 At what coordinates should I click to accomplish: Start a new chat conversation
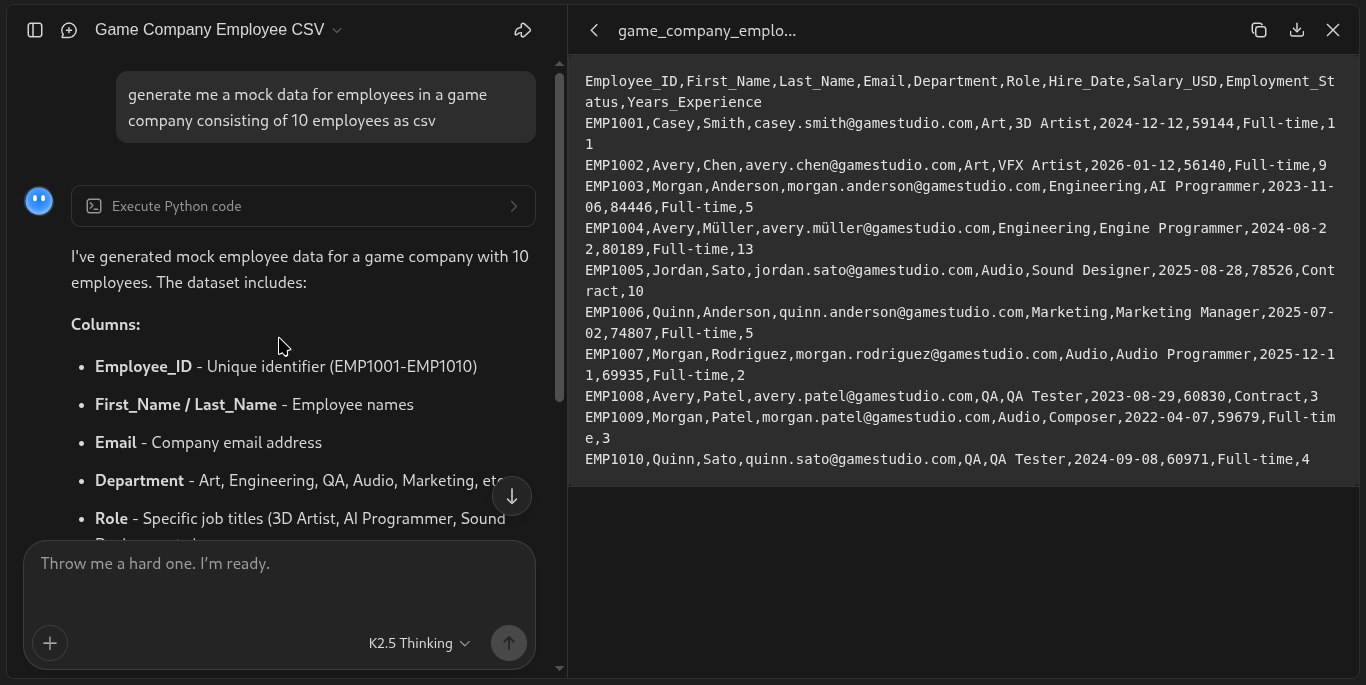pos(68,30)
